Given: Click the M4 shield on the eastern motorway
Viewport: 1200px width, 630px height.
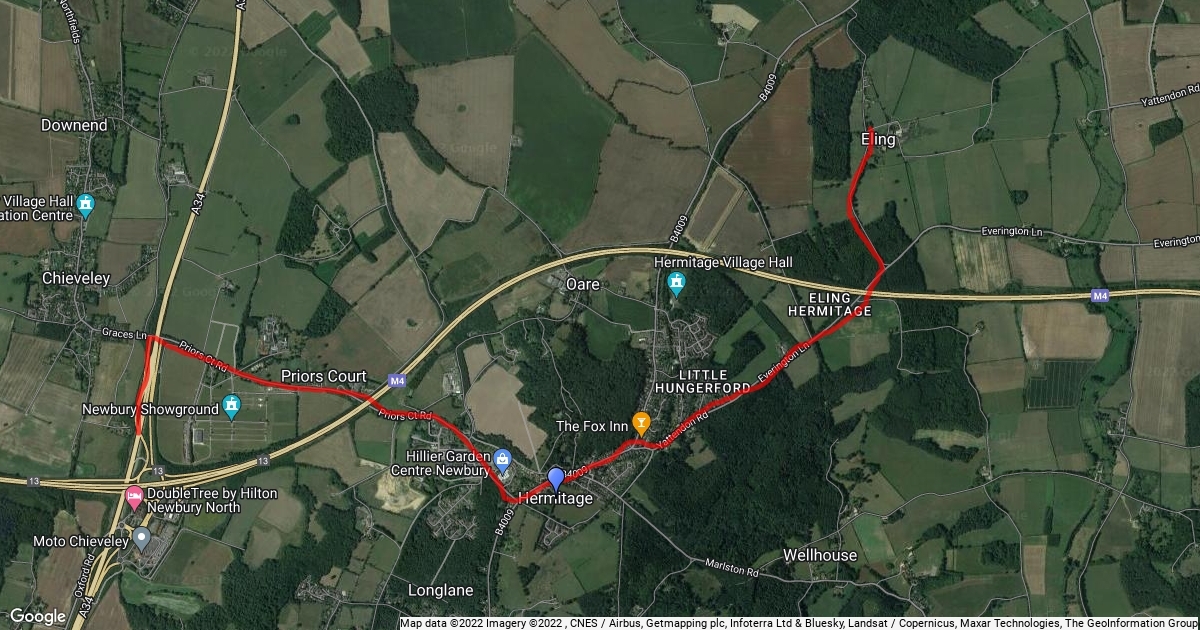Looking at the screenshot, I should [1101, 295].
